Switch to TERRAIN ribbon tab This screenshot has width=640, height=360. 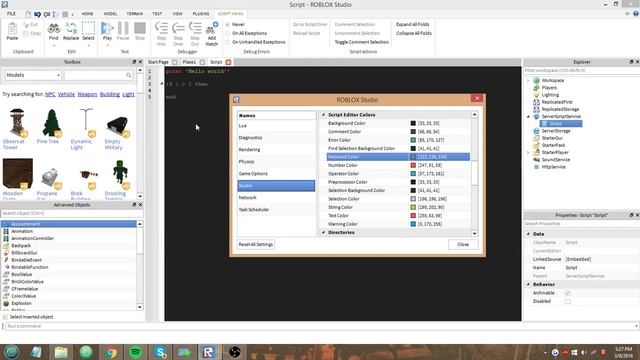coord(134,14)
